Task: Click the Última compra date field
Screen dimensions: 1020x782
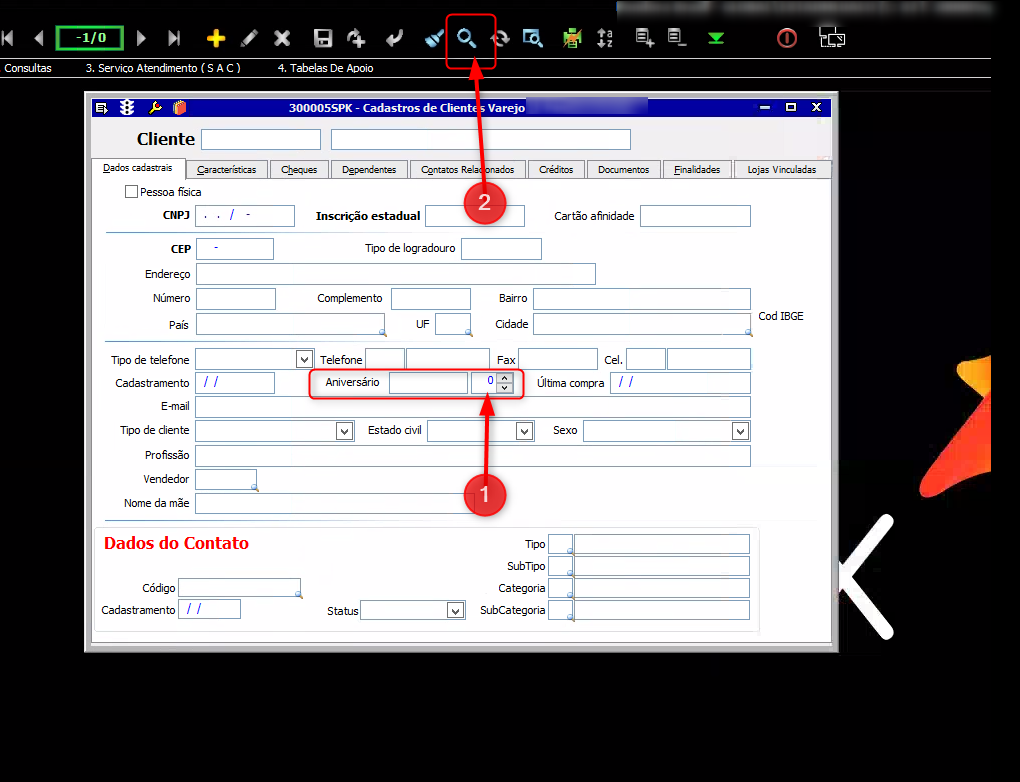Action: click(680, 383)
